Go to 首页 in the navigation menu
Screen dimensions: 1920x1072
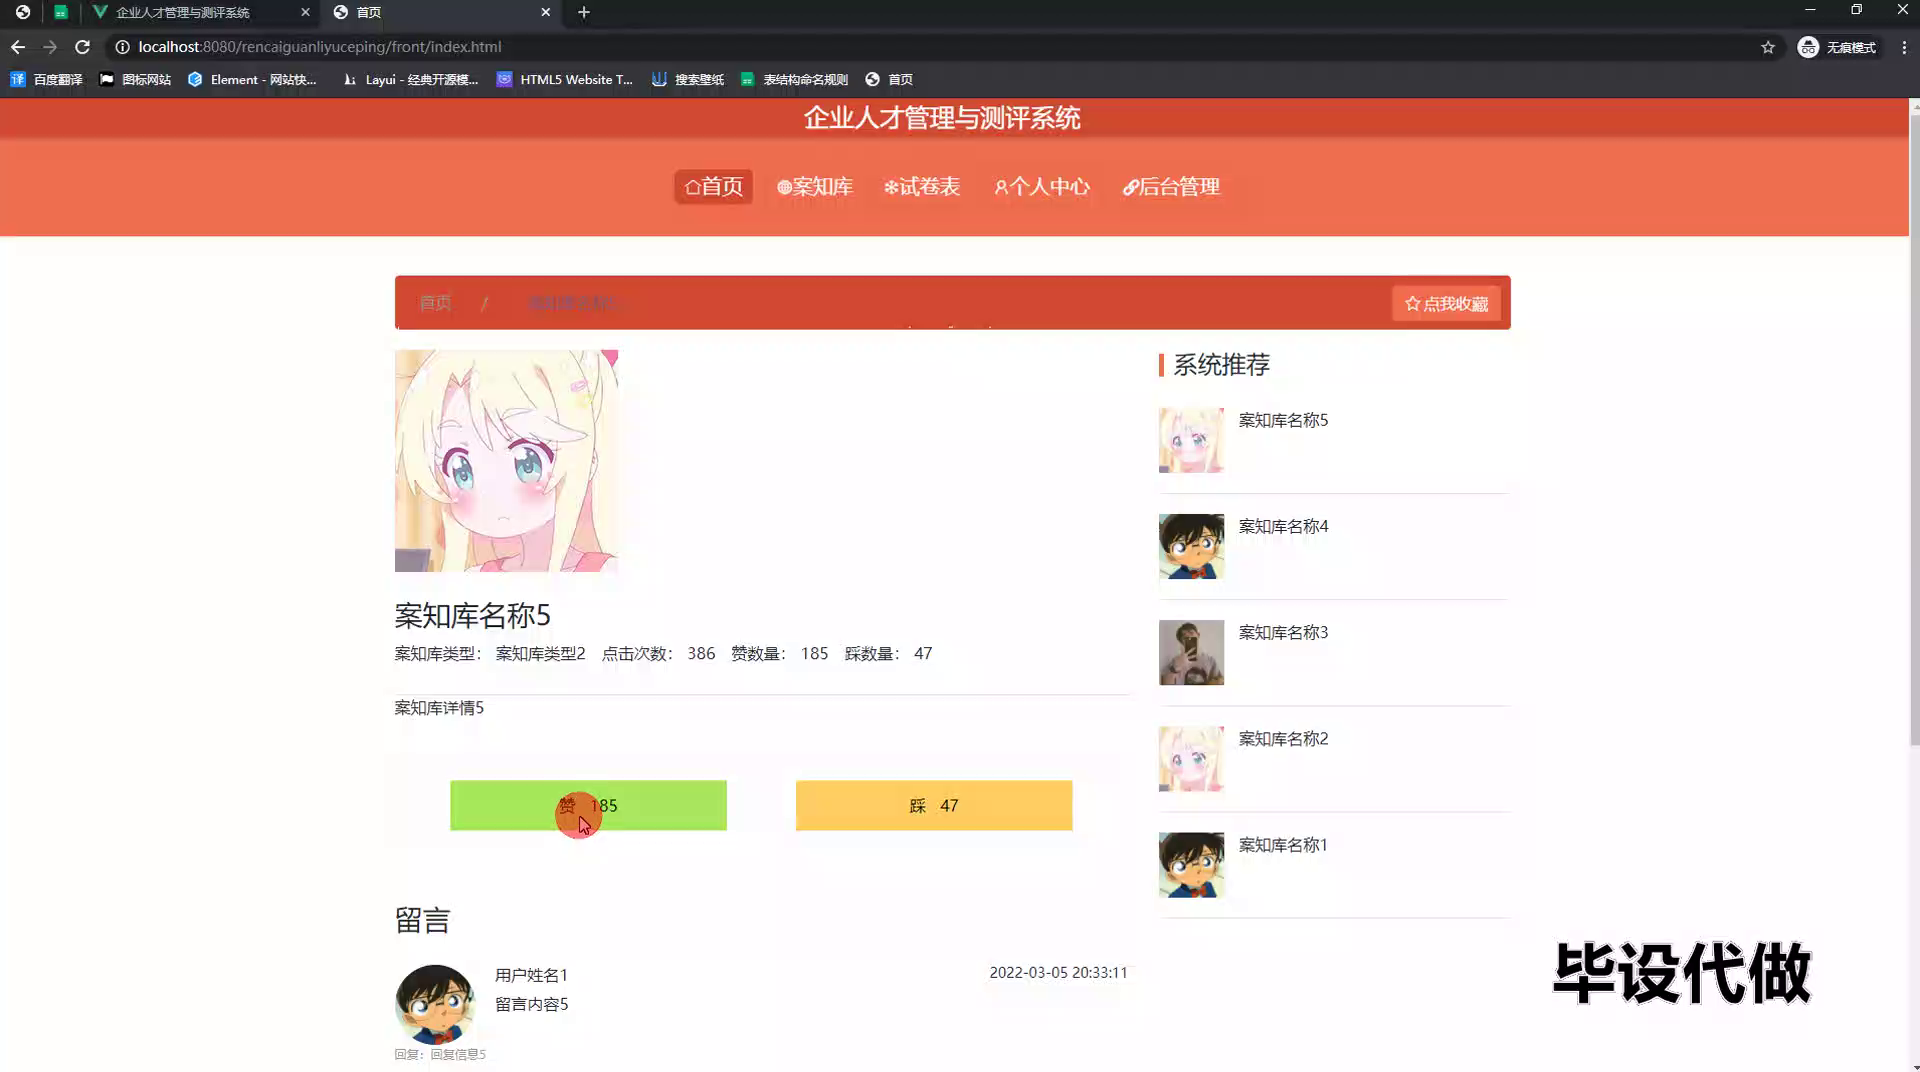tap(713, 187)
